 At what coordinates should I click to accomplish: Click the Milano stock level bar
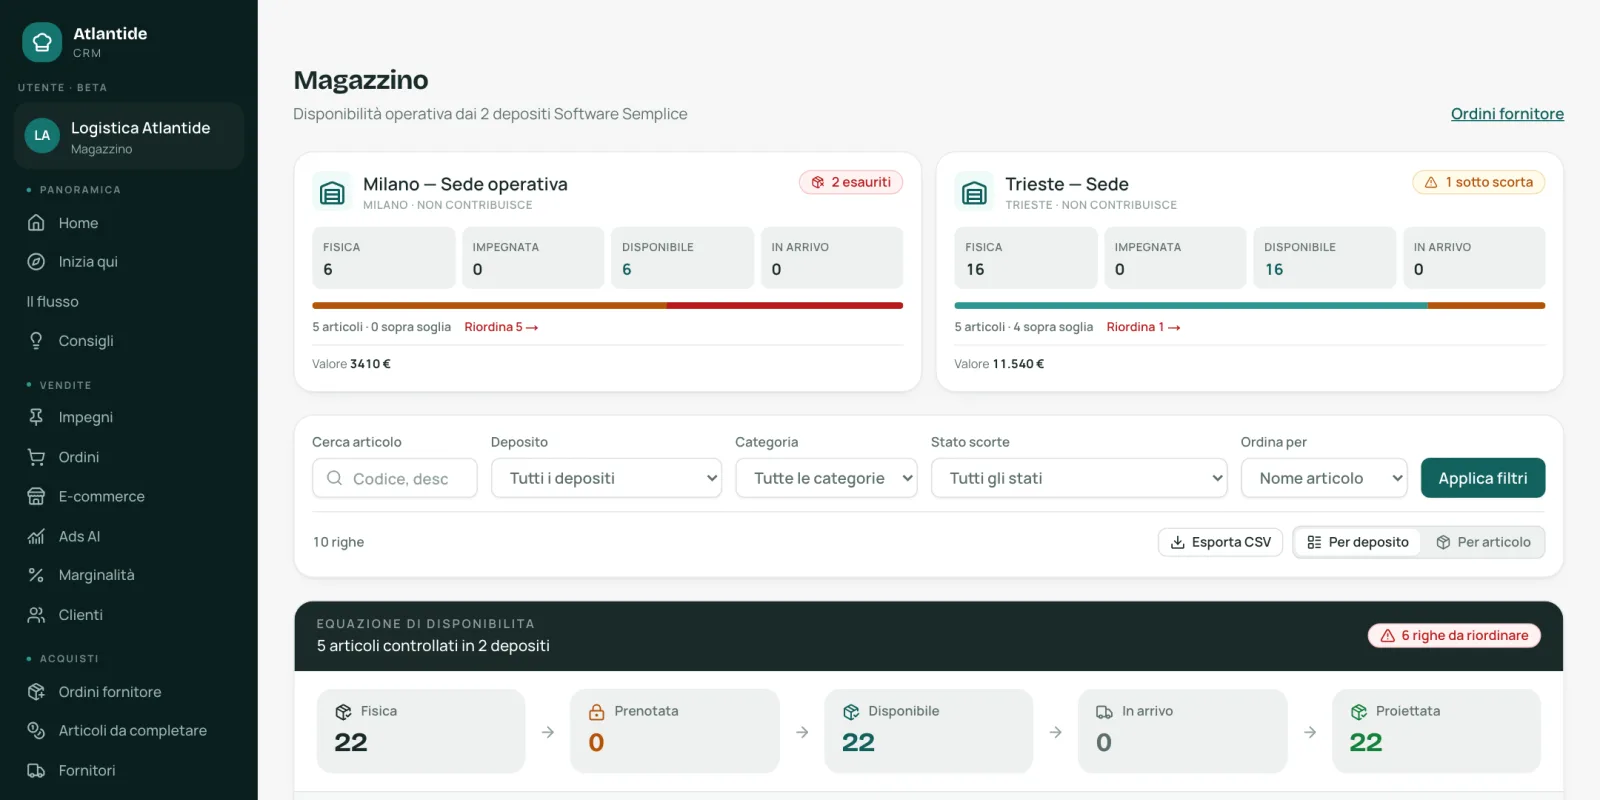click(608, 305)
